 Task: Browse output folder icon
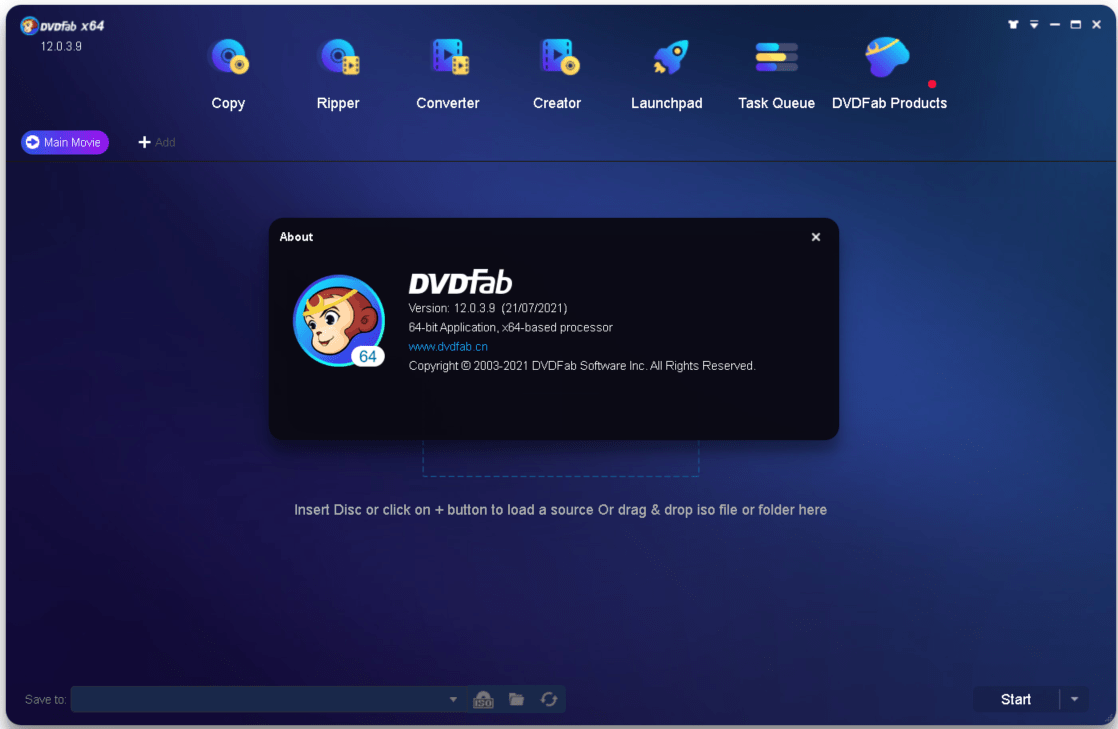tap(516, 700)
